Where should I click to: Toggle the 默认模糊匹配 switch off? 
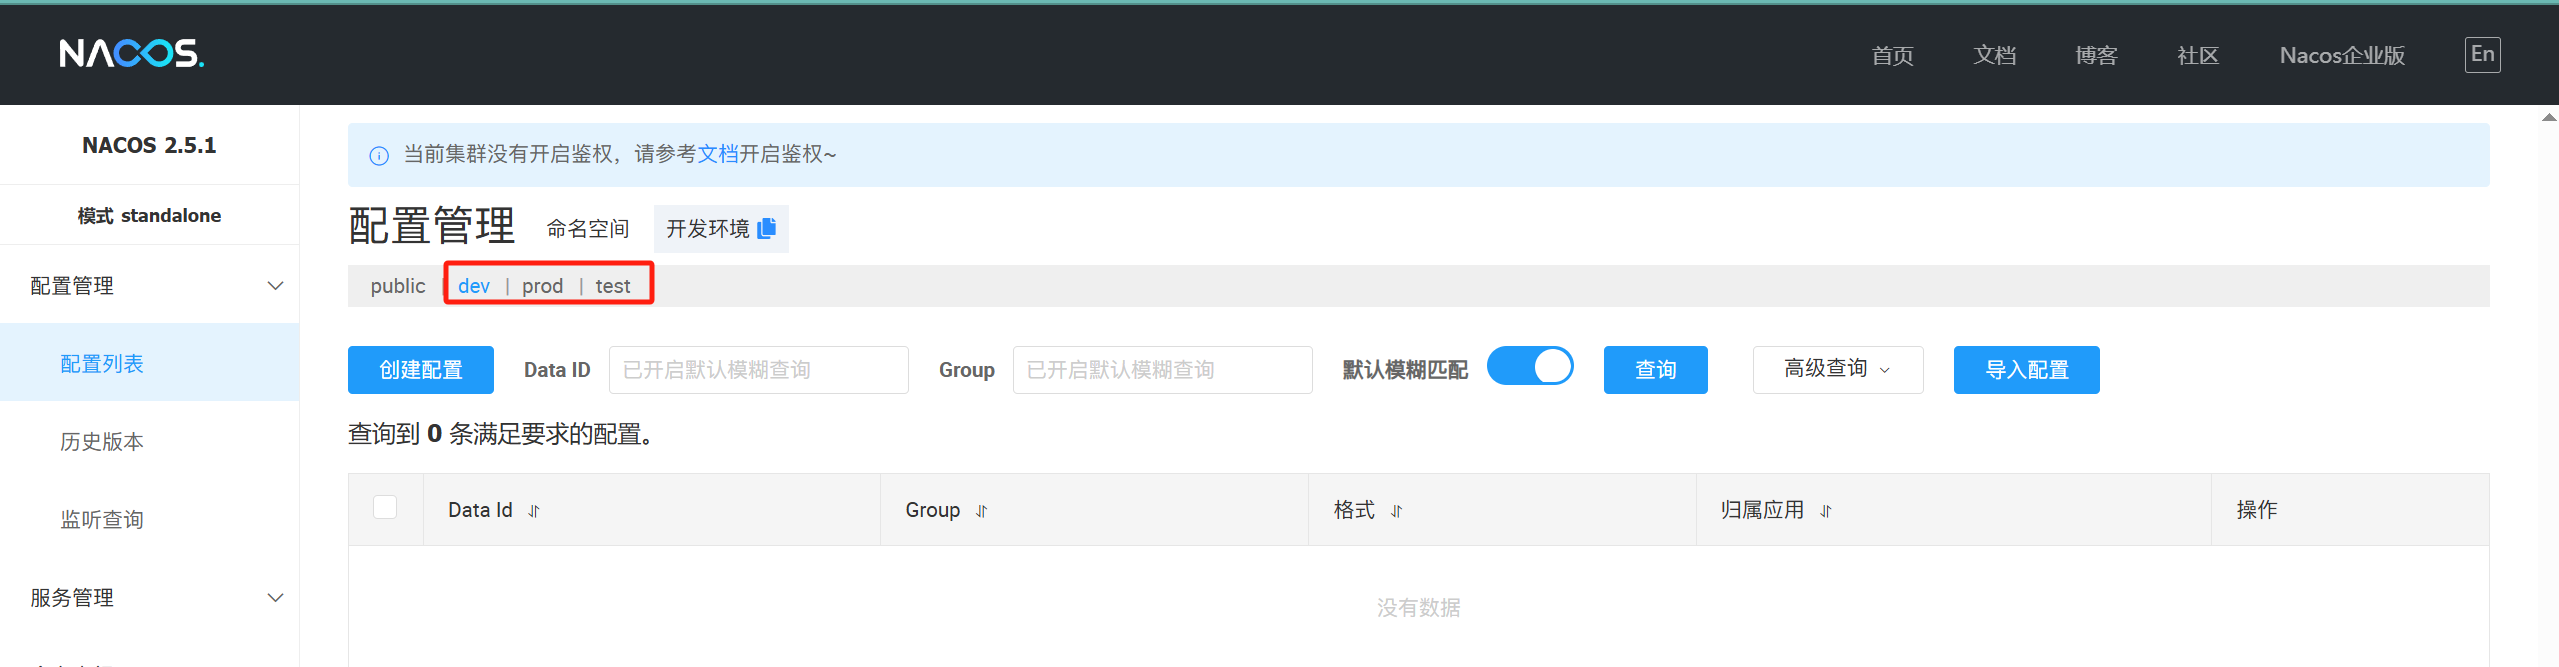(x=1530, y=367)
